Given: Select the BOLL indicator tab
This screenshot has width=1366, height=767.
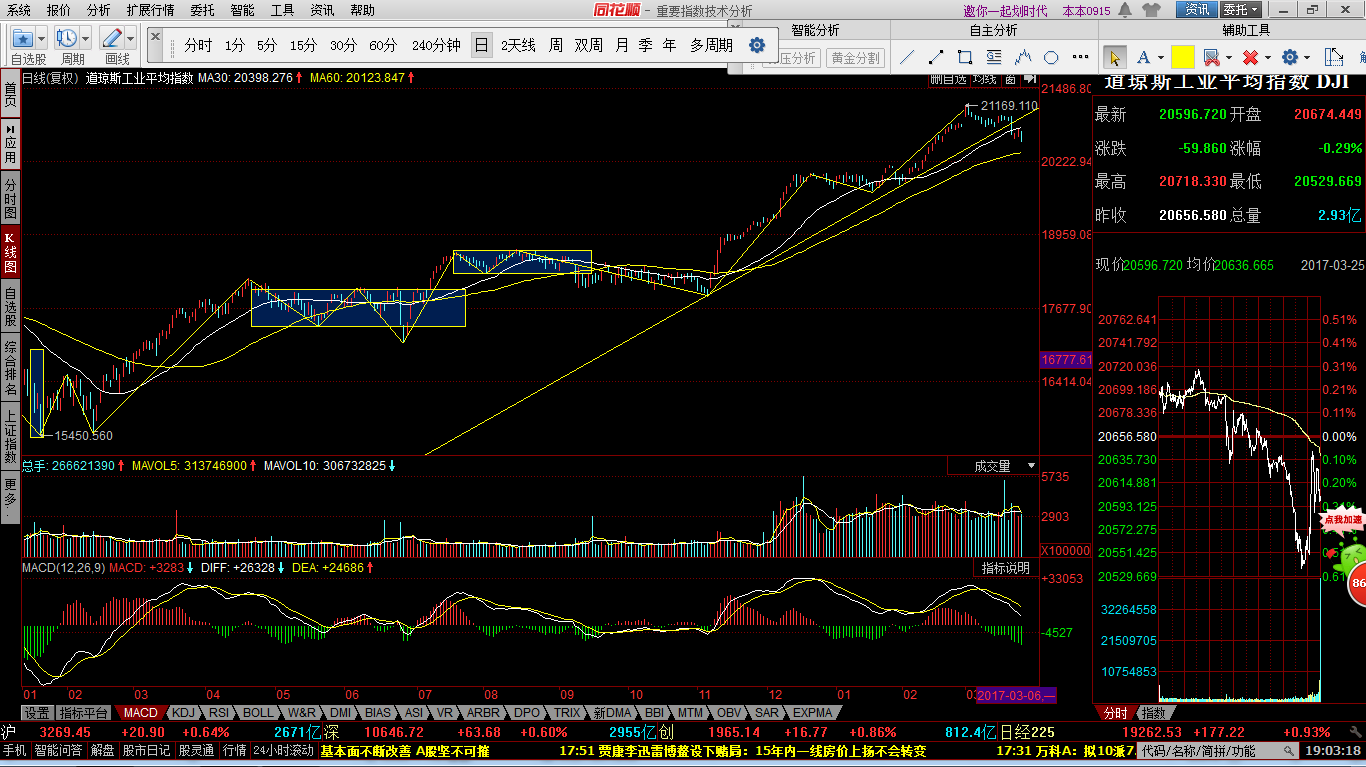Looking at the screenshot, I should pos(258,713).
